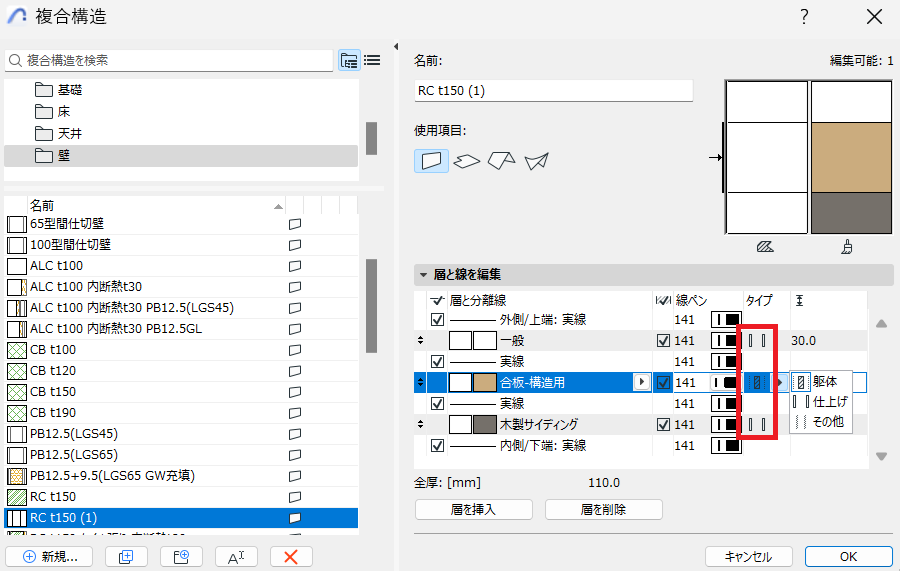Toggle slab usage icon under 使用項目

pyautogui.click(x=467, y=161)
